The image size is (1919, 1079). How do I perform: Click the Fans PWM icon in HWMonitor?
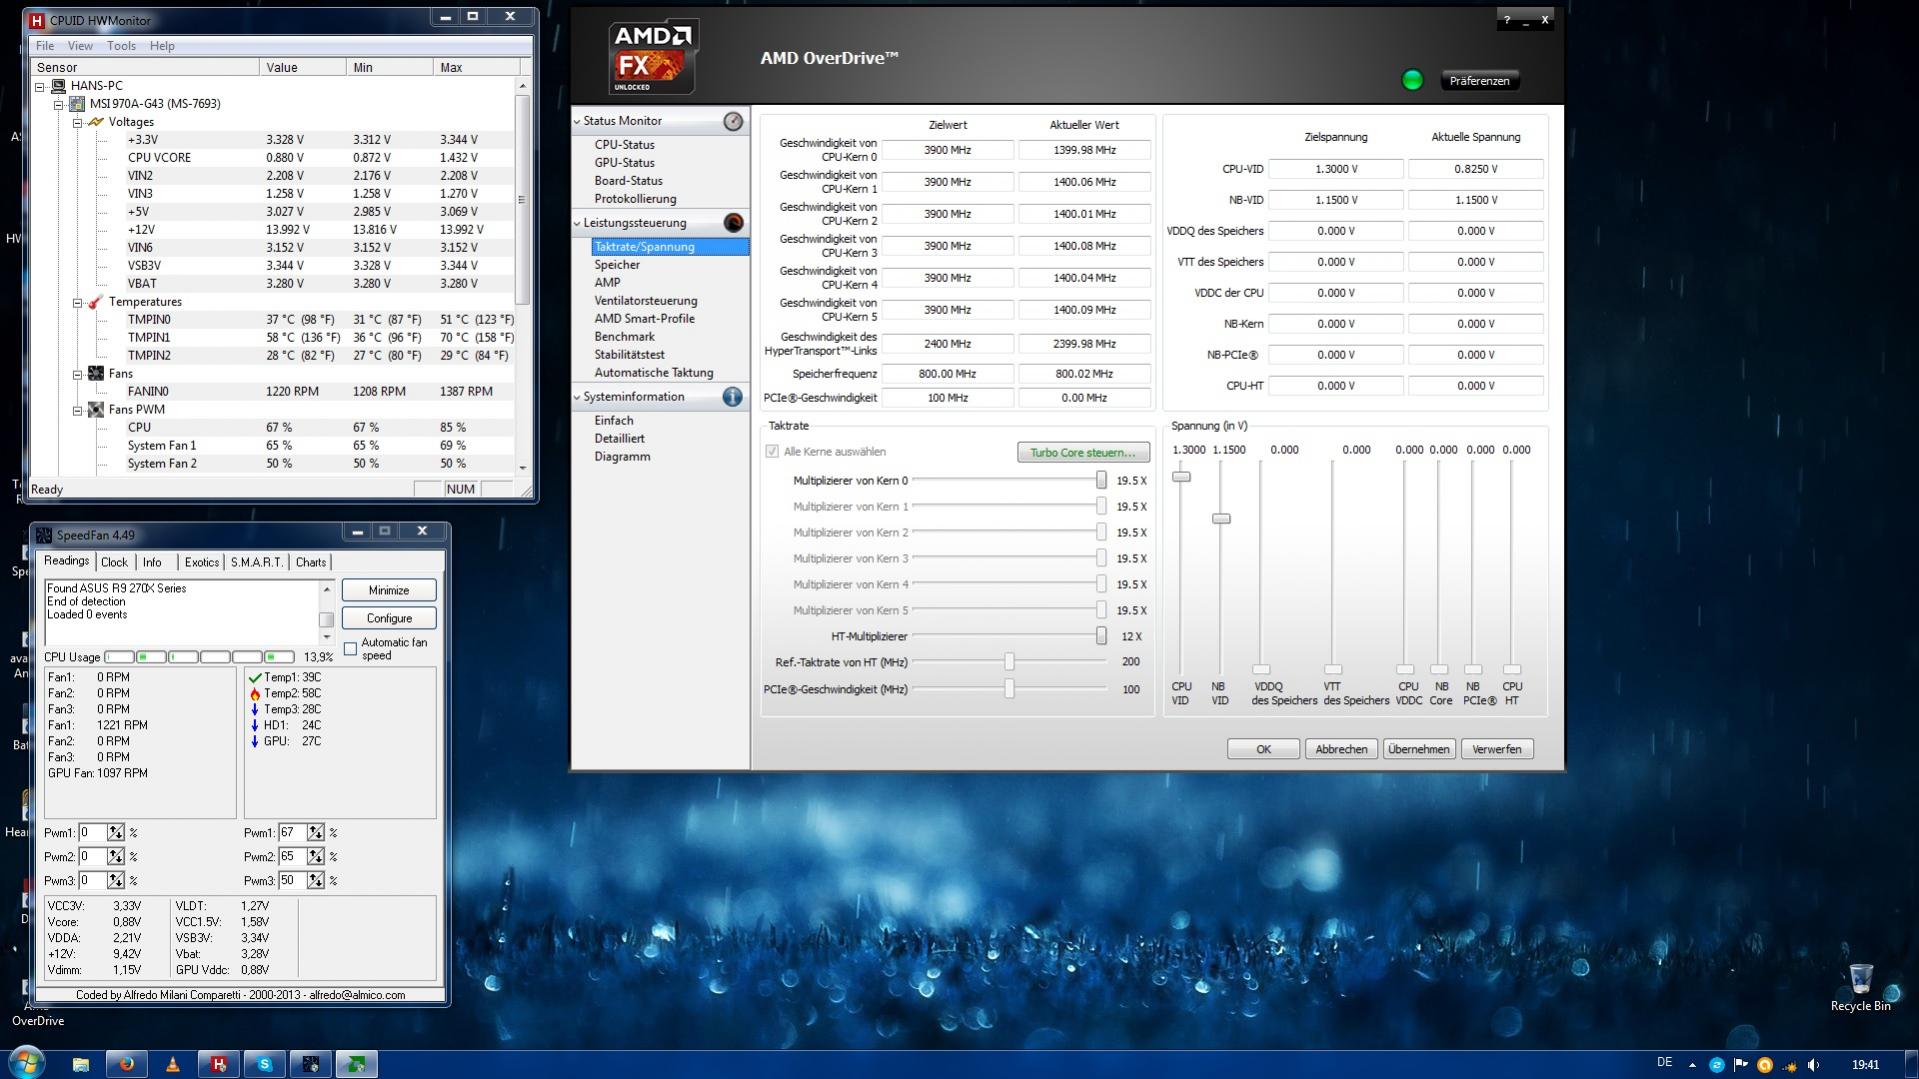(96, 410)
